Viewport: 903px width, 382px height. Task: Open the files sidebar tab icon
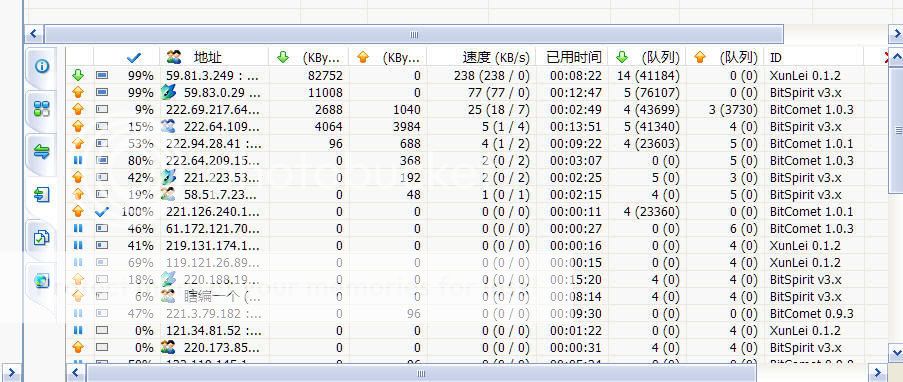tap(41, 237)
